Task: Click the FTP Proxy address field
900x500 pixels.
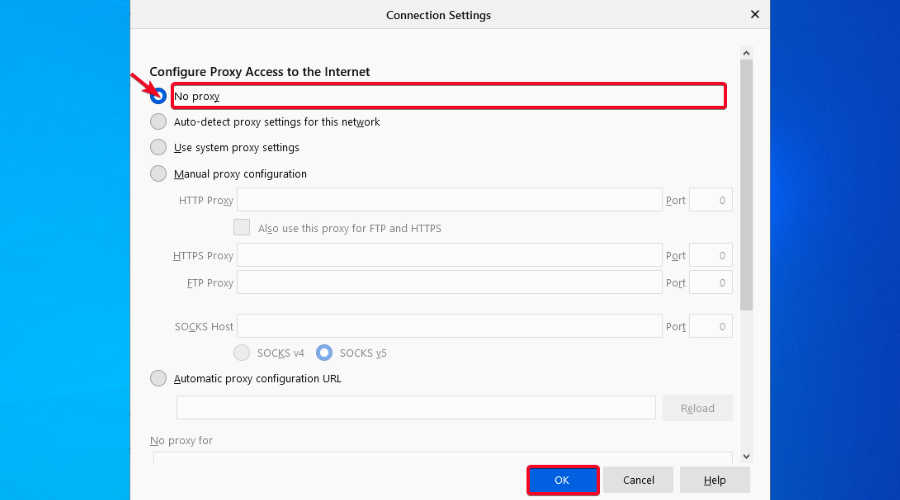Action: (x=449, y=282)
